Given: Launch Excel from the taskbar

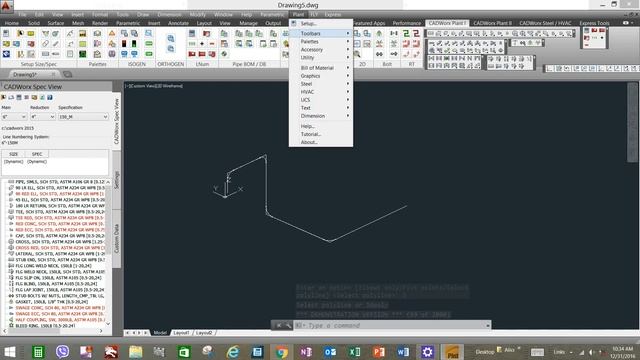Looking at the screenshot, I should click(x=354, y=351).
